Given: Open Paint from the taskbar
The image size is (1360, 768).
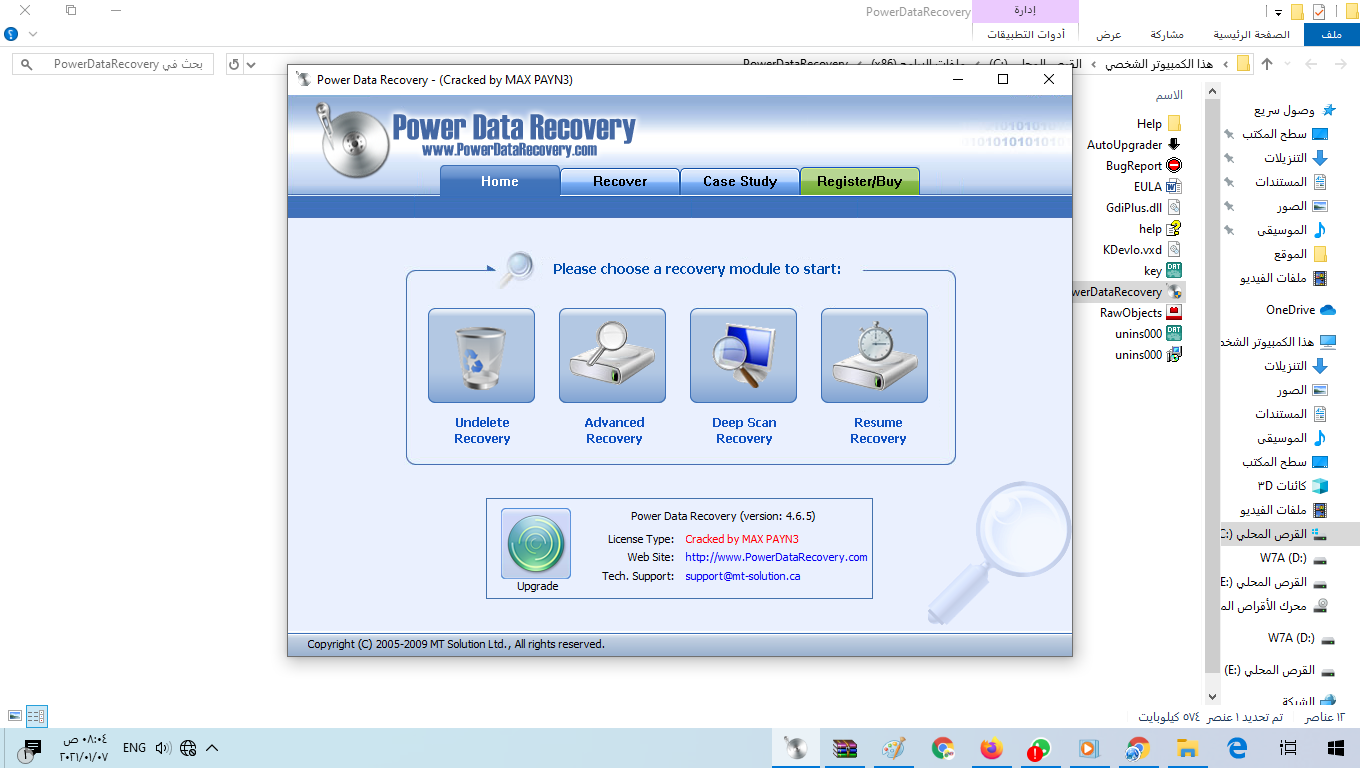Looking at the screenshot, I should coord(894,748).
